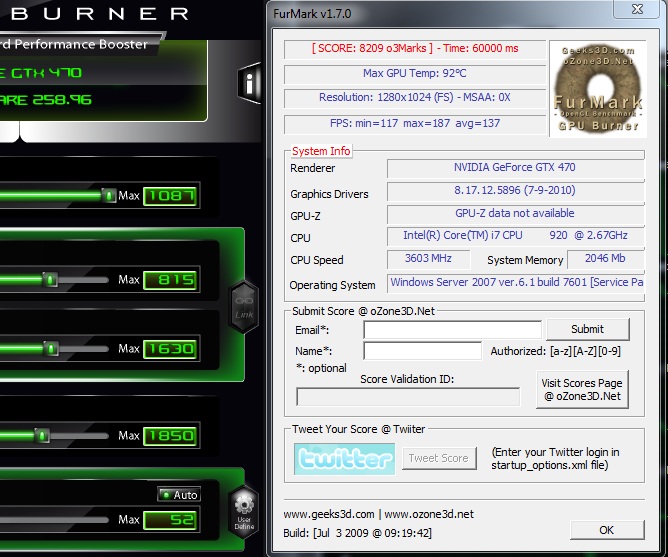Select the 1087 max value box
668x557 pixels.
point(170,196)
